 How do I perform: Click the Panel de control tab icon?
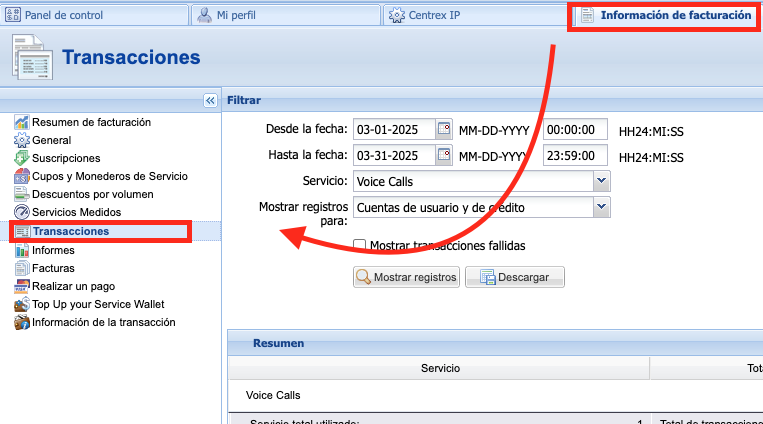point(13,15)
